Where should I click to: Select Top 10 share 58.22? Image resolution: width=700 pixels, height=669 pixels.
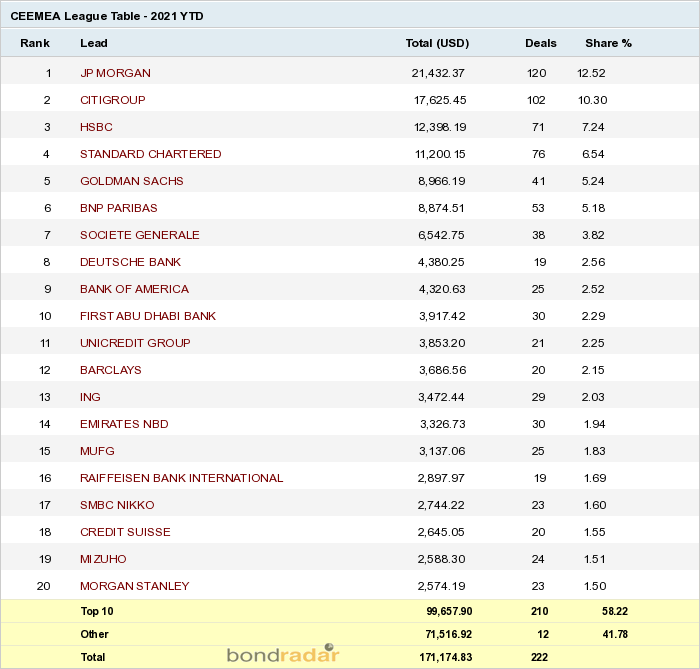(615, 611)
